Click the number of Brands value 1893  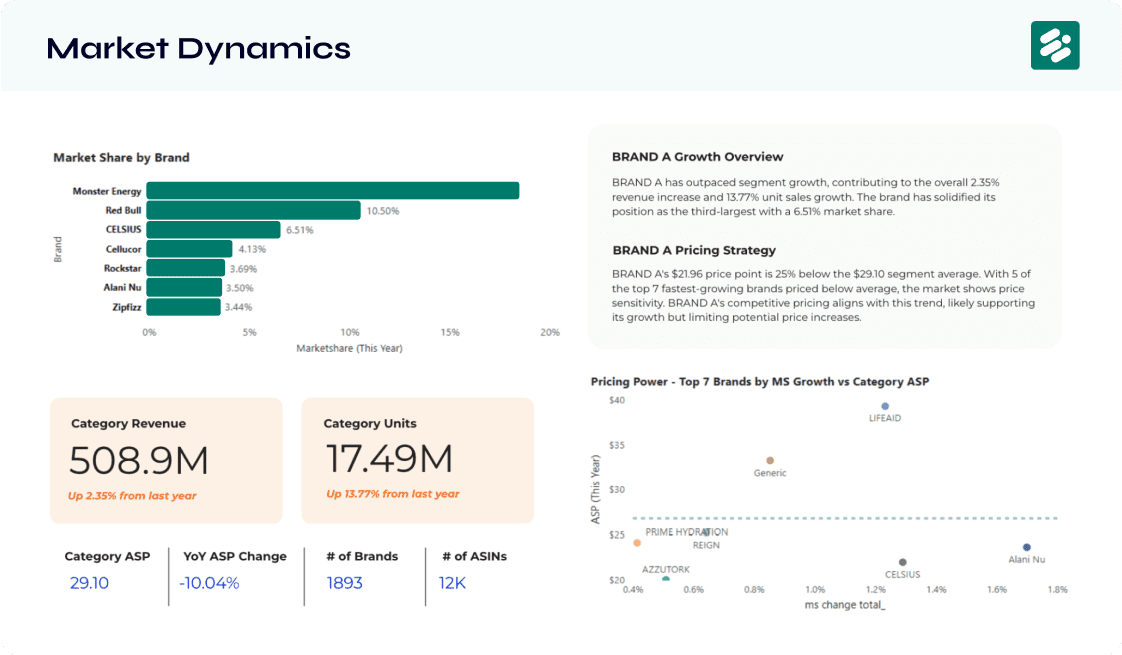tap(345, 583)
